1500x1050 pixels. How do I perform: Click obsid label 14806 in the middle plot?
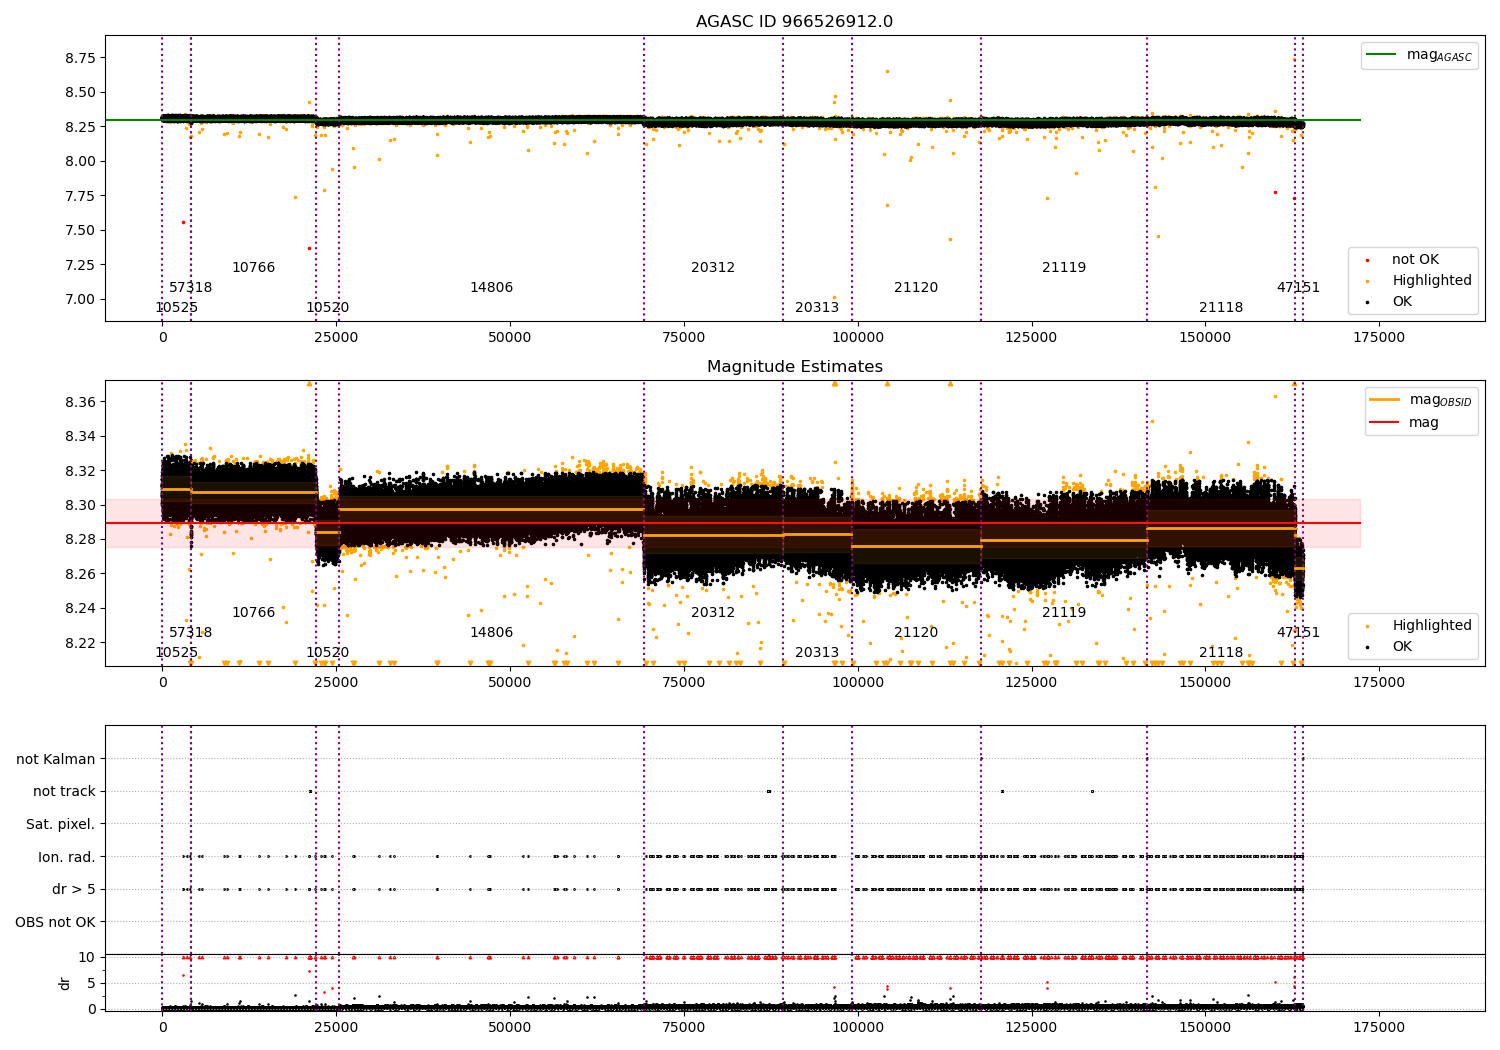pyautogui.click(x=491, y=633)
